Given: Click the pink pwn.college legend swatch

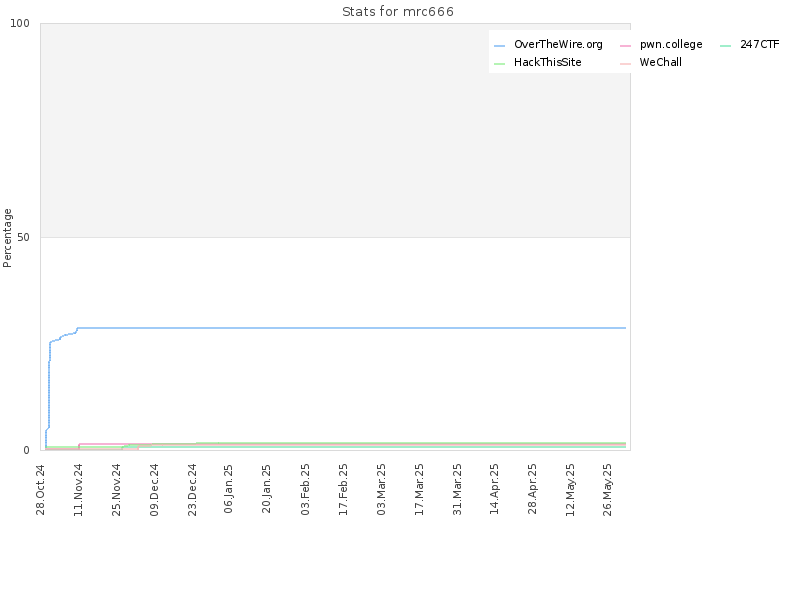Looking at the screenshot, I should coord(626,46).
